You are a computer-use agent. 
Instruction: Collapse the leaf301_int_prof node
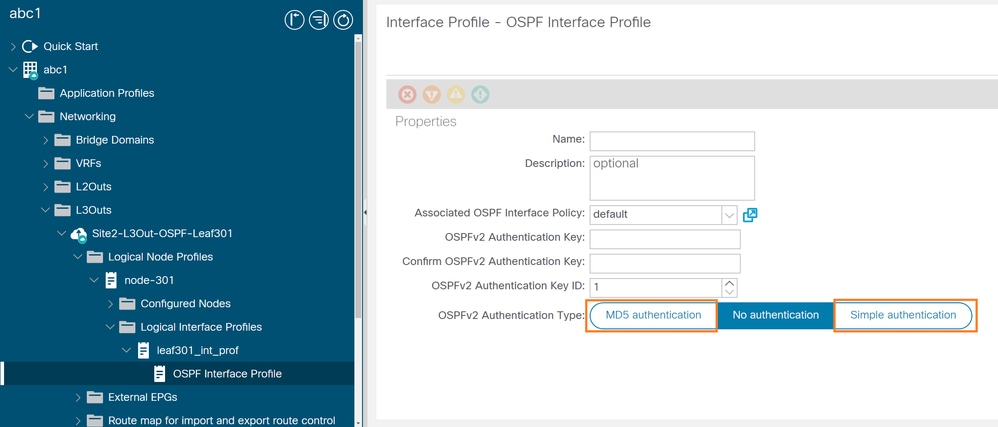point(127,351)
